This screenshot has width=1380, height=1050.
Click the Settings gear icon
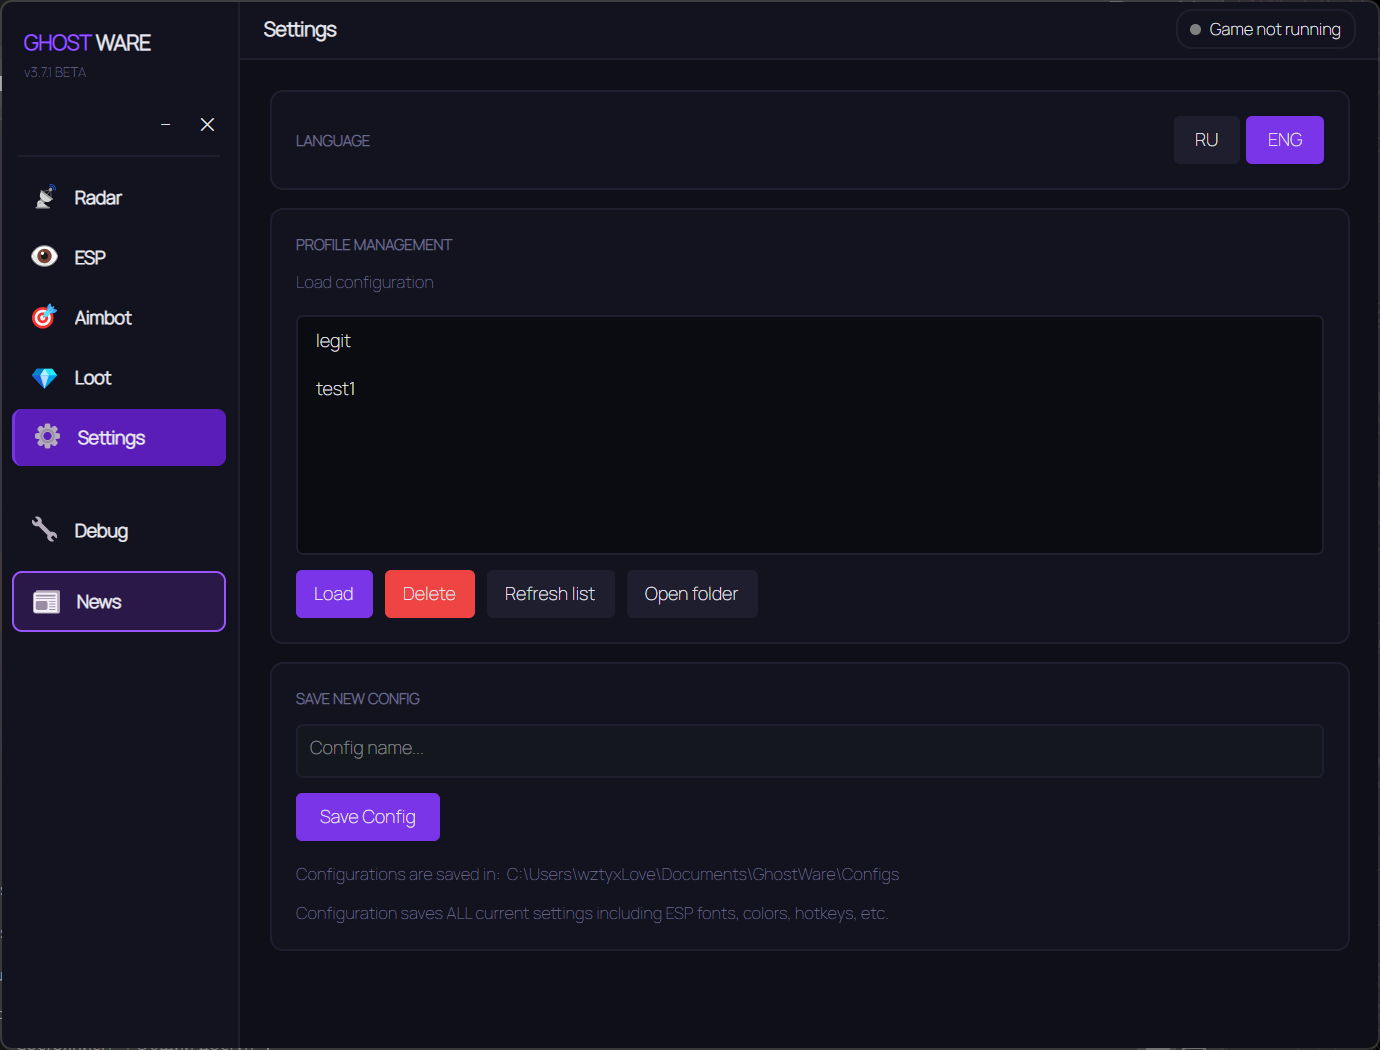[x=47, y=436]
